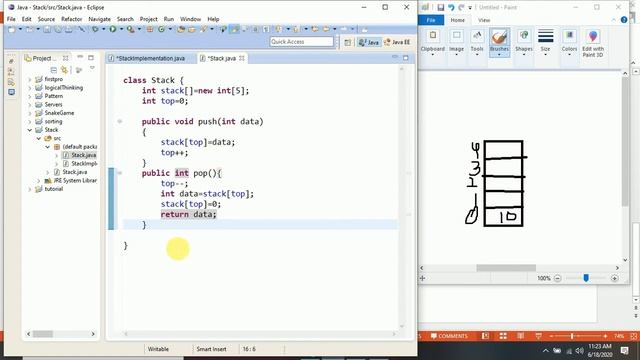Open the Window menu in Eclipse
640x360 pixels.
coord(190,19)
